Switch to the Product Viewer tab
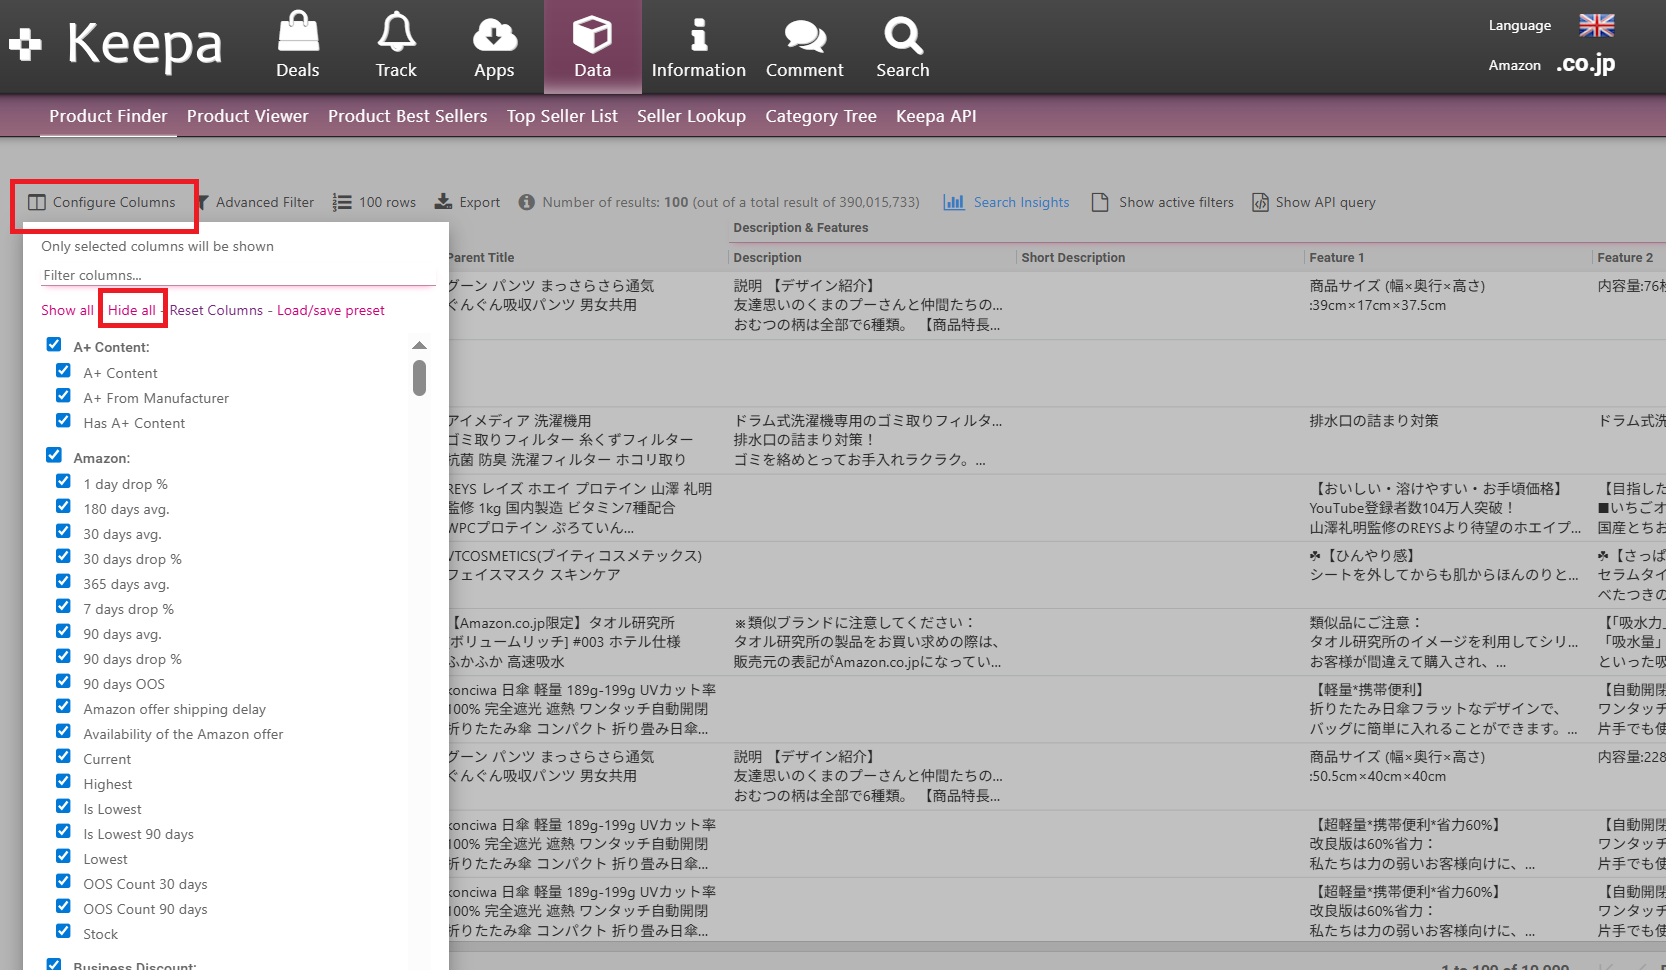The height and width of the screenshot is (970, 1666). click(x=247, y=116)
